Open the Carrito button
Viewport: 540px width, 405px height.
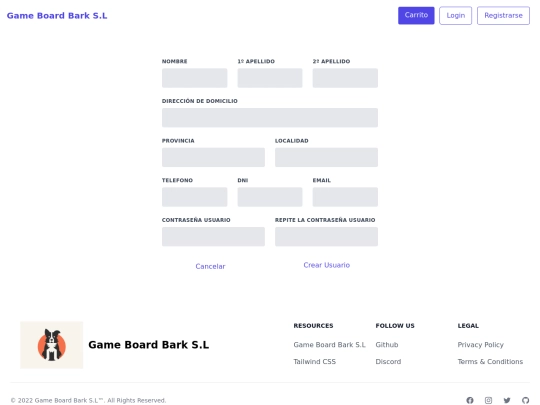(416, 15)
